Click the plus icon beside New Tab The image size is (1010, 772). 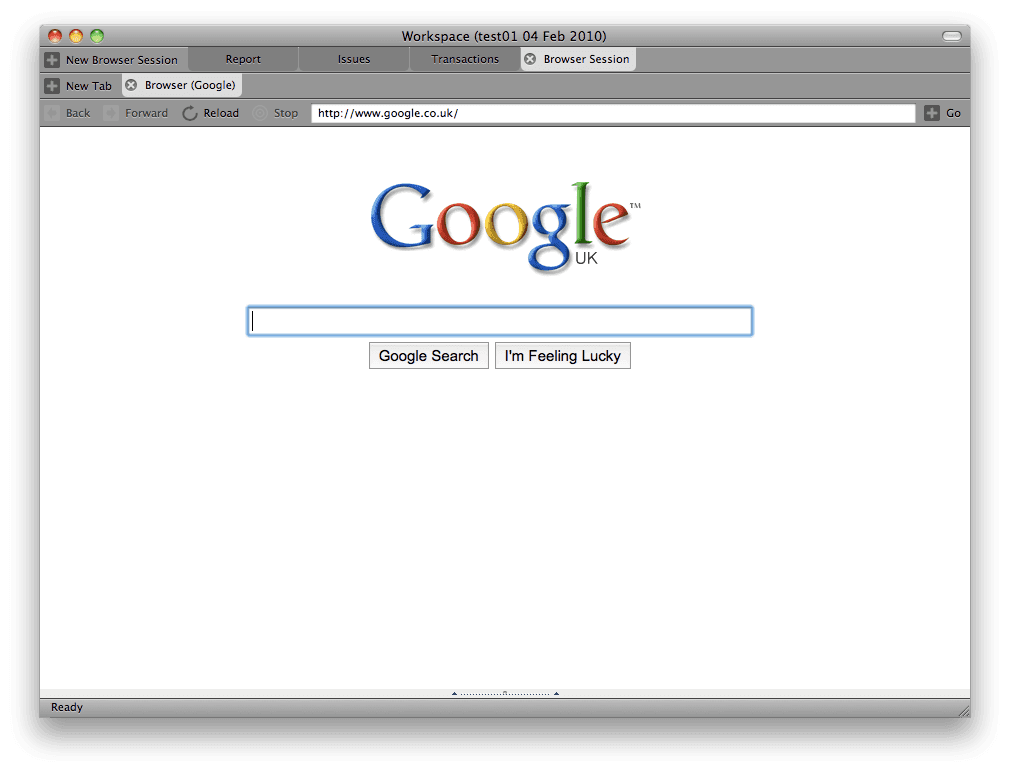tap(52, 86)
